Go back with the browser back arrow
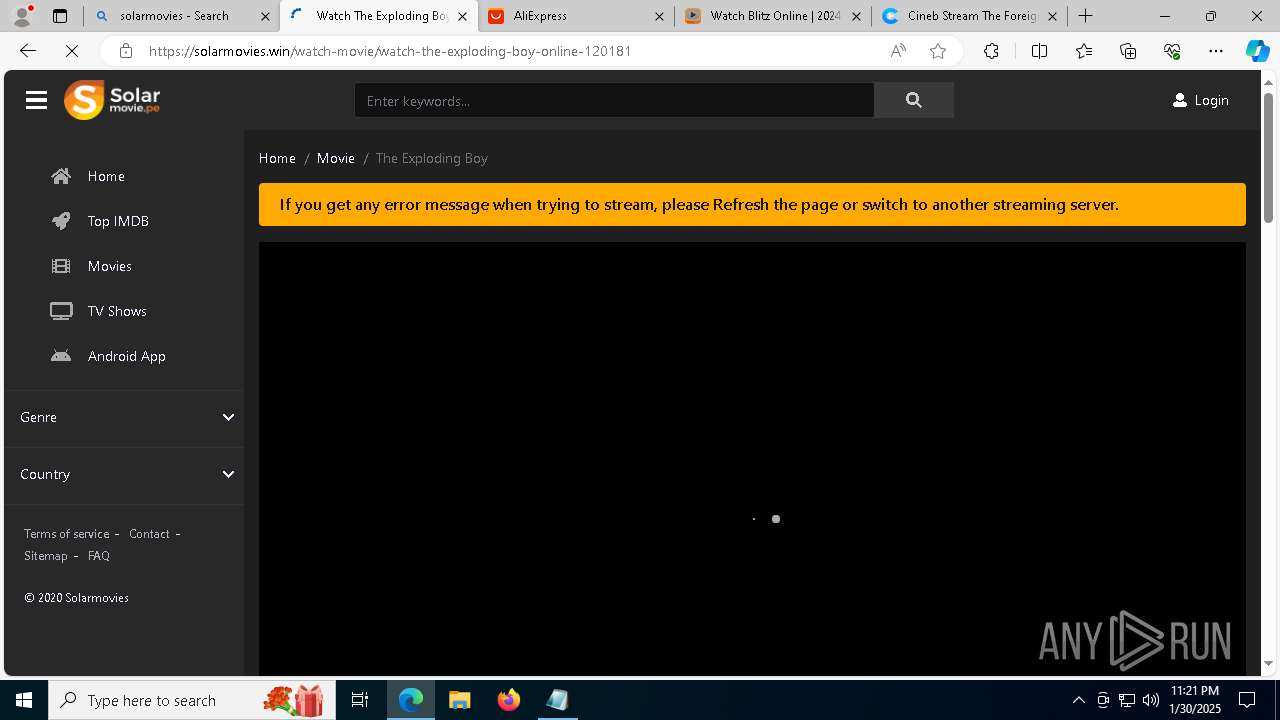Viewport: 1280px width, 720px height. tap(28, 51)
